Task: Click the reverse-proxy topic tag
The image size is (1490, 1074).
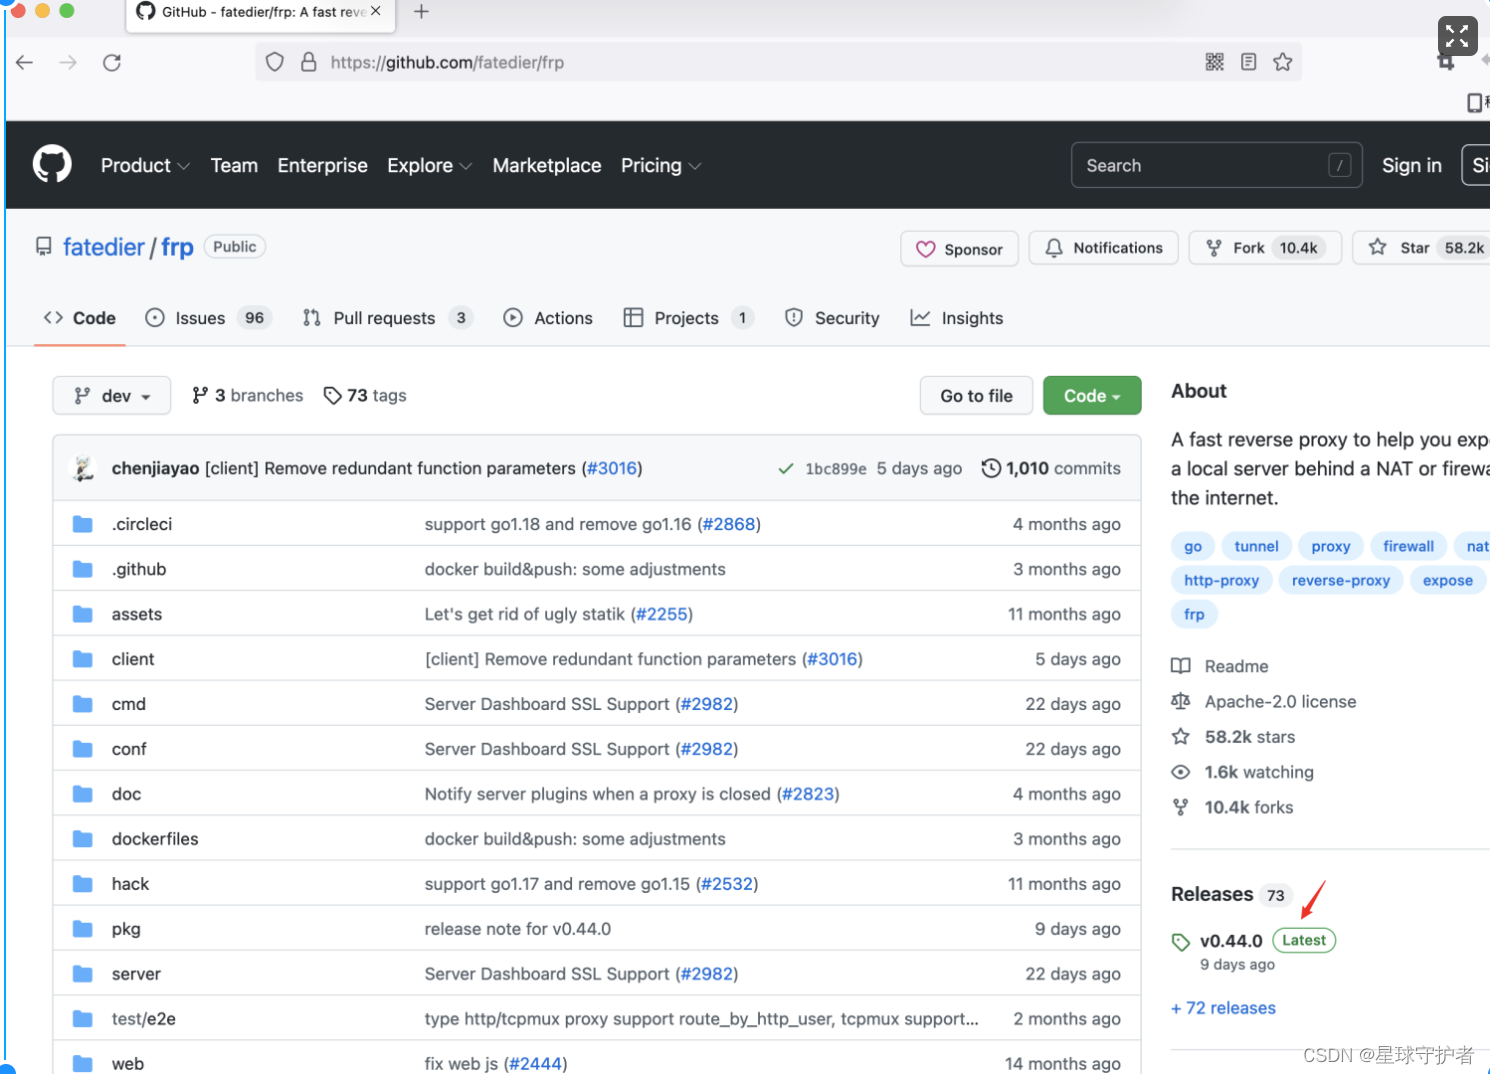Action: tap(1340, 580)
